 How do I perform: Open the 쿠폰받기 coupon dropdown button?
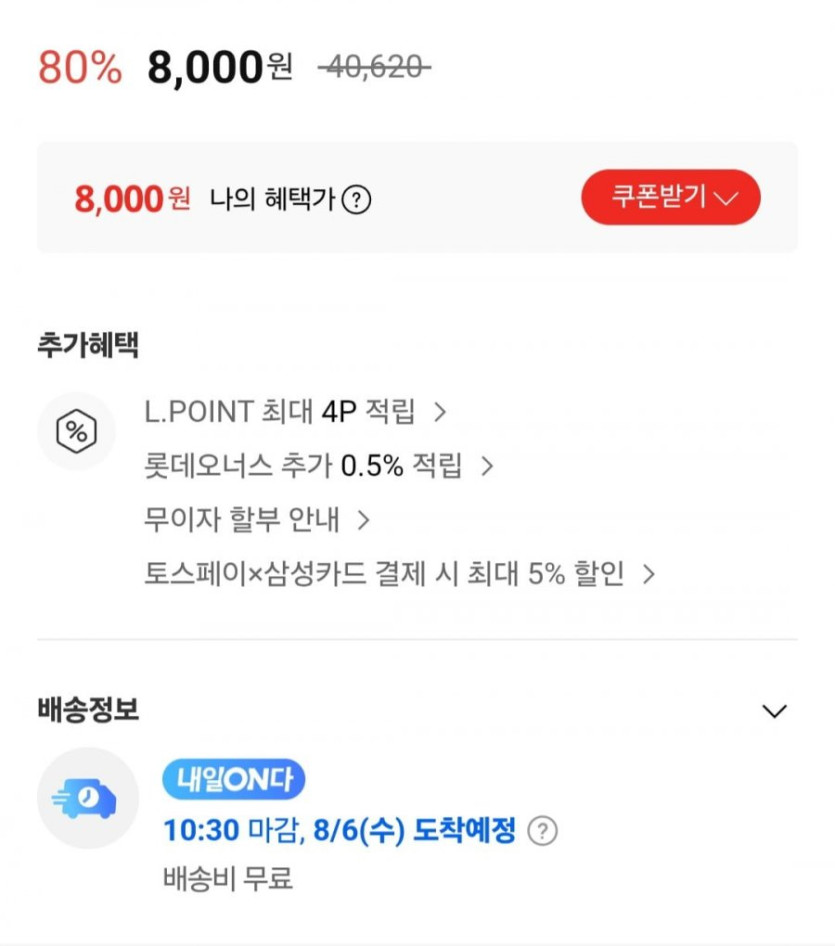(x=670, y=197)
